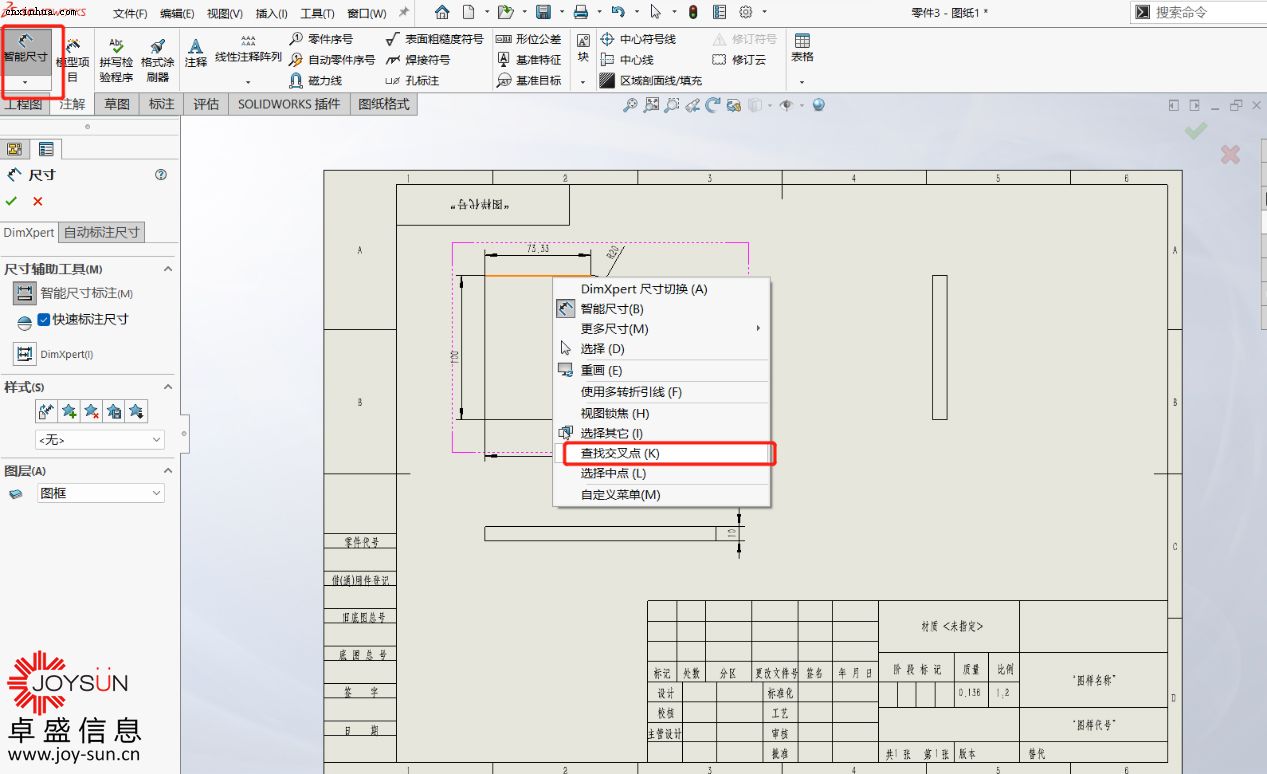Insert a 修订云 revision cloud
Screen dimensions: 1267x774
(739, 60)
